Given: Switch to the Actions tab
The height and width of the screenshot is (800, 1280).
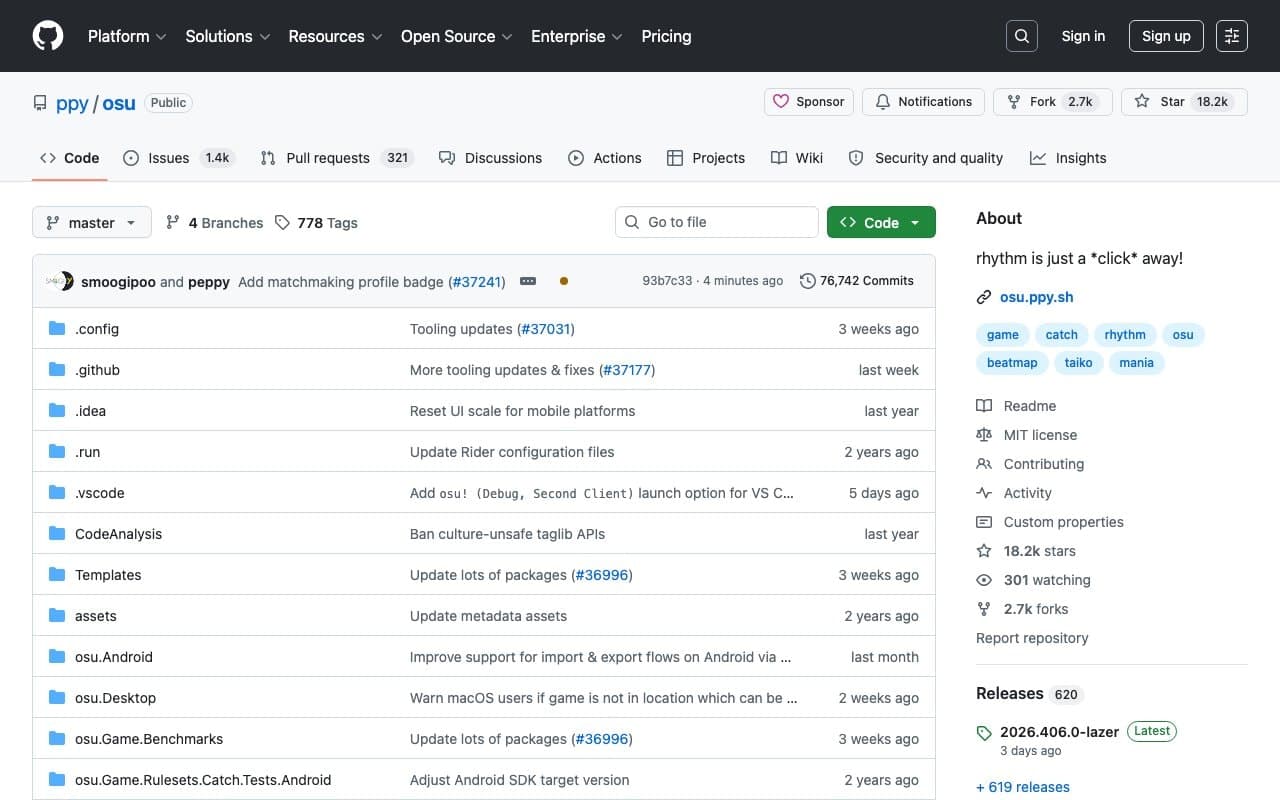Looking at the screenshot, I should click(605, 158).
